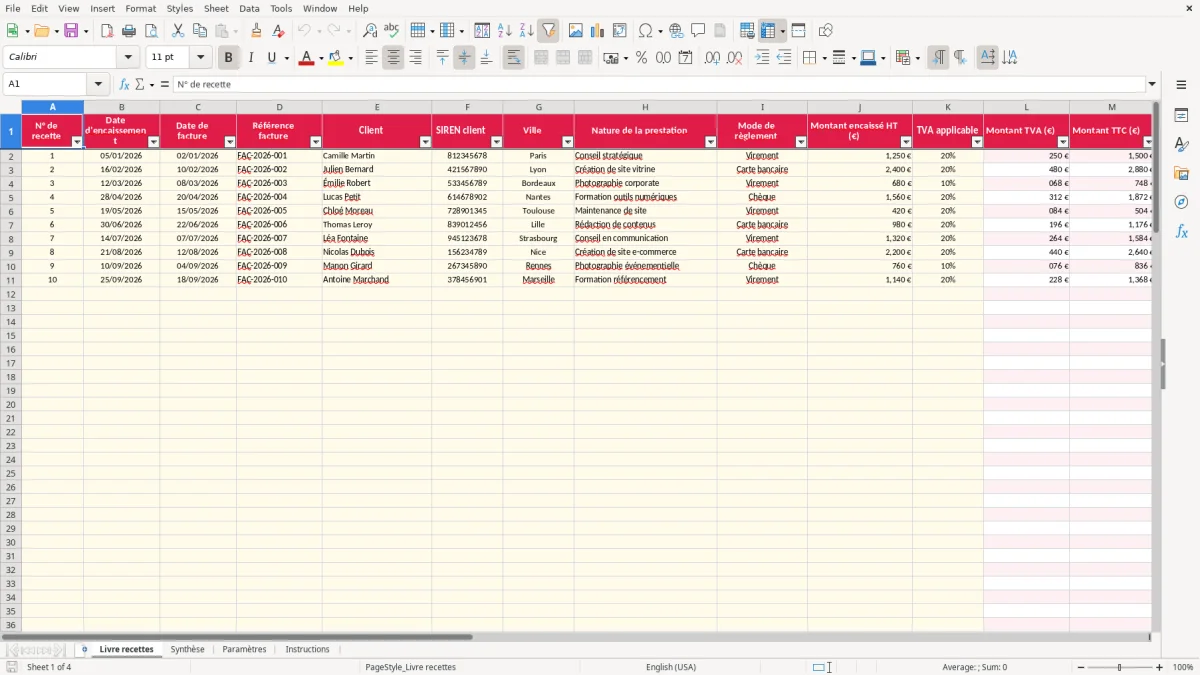
Task: Open the Name Box dropdown arrow
Action: pos(98,84)
